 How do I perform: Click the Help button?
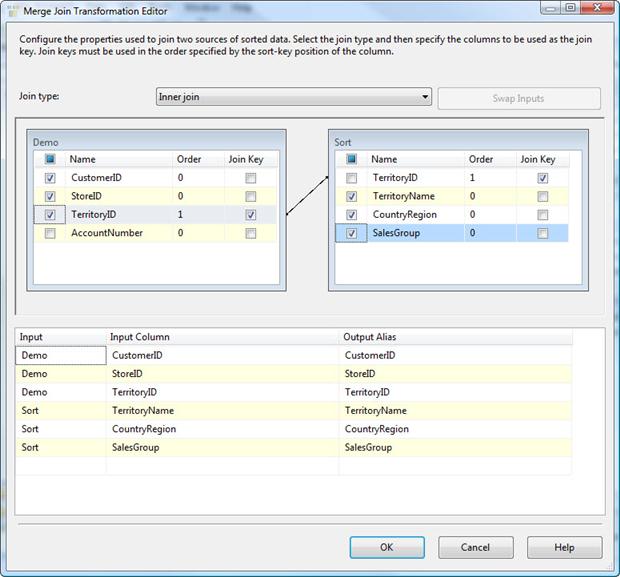(565, 547)
